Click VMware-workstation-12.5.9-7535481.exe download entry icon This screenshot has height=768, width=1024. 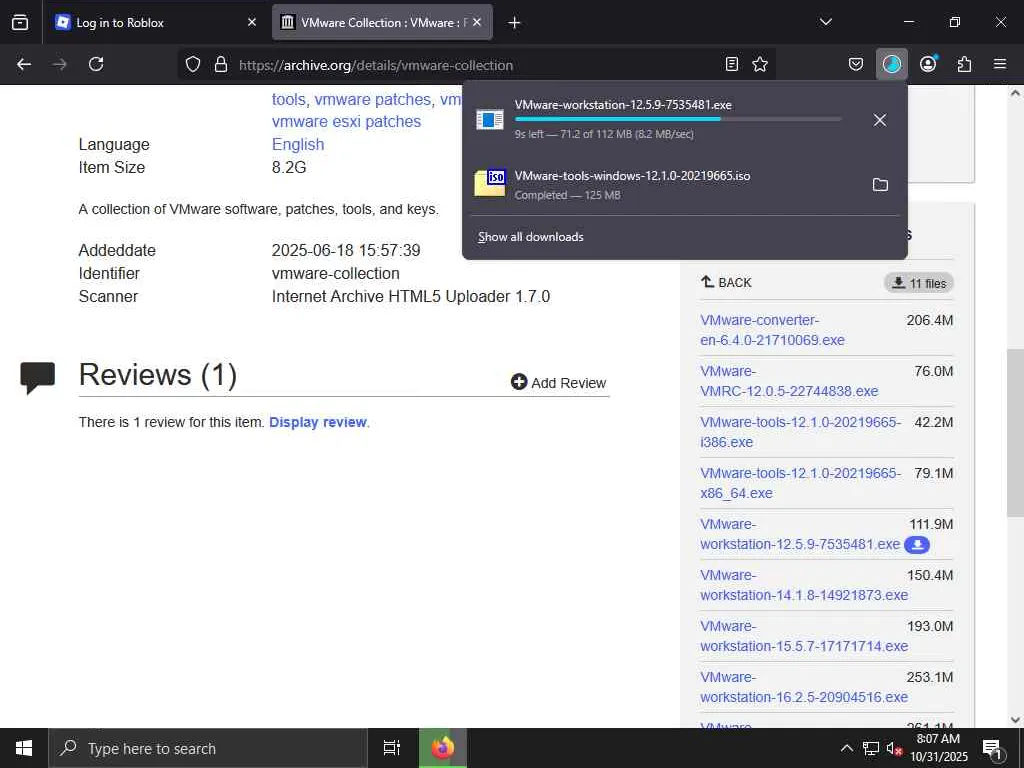coord(490,120)
